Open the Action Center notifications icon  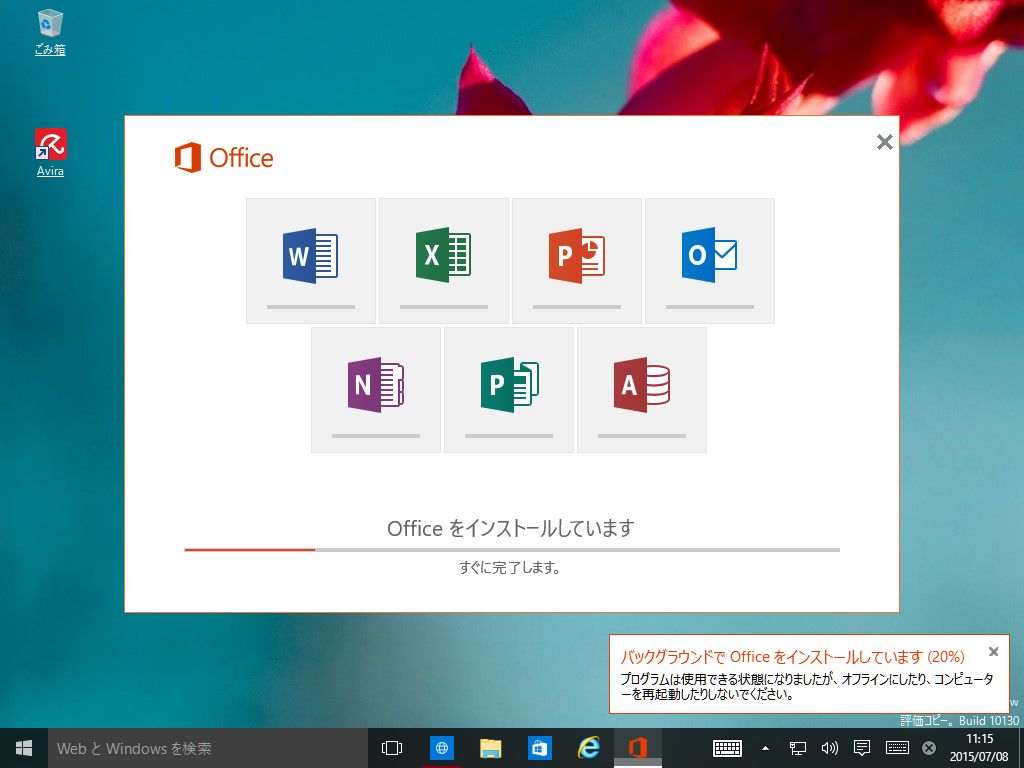[862, 748]
